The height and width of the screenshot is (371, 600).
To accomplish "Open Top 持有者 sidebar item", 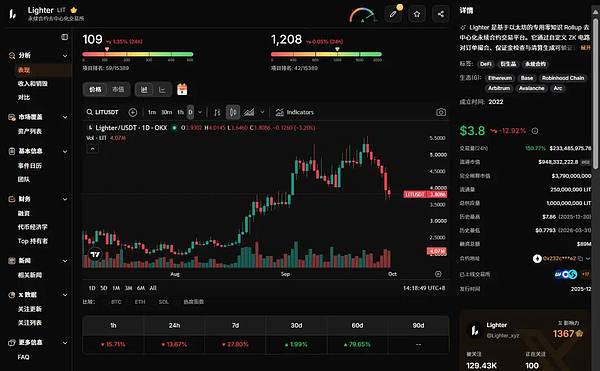I will click(33, 241).
